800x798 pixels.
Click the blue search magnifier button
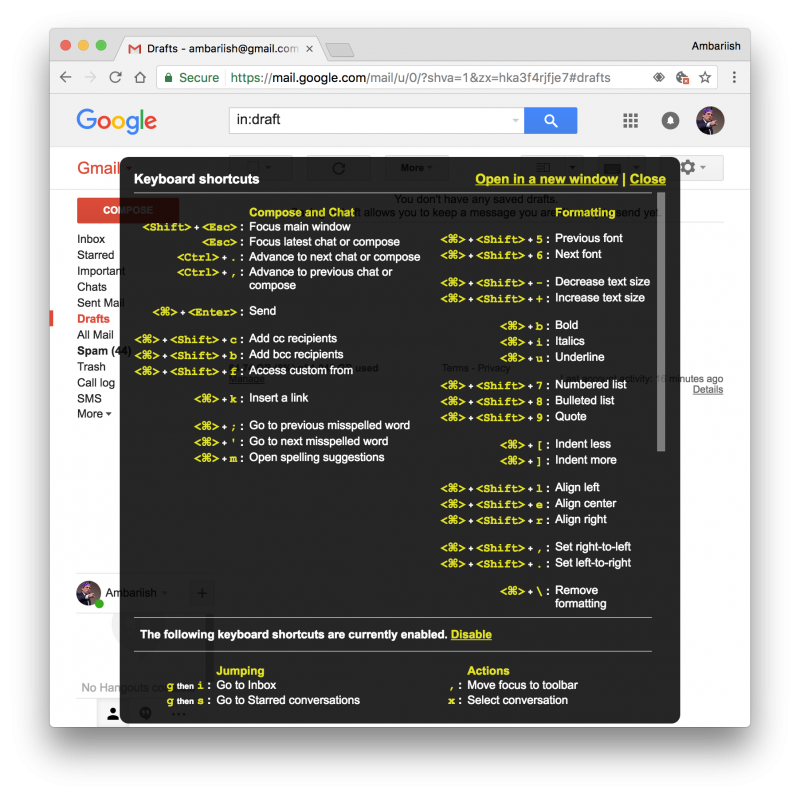pyautogui.click(x=551, y=120)
